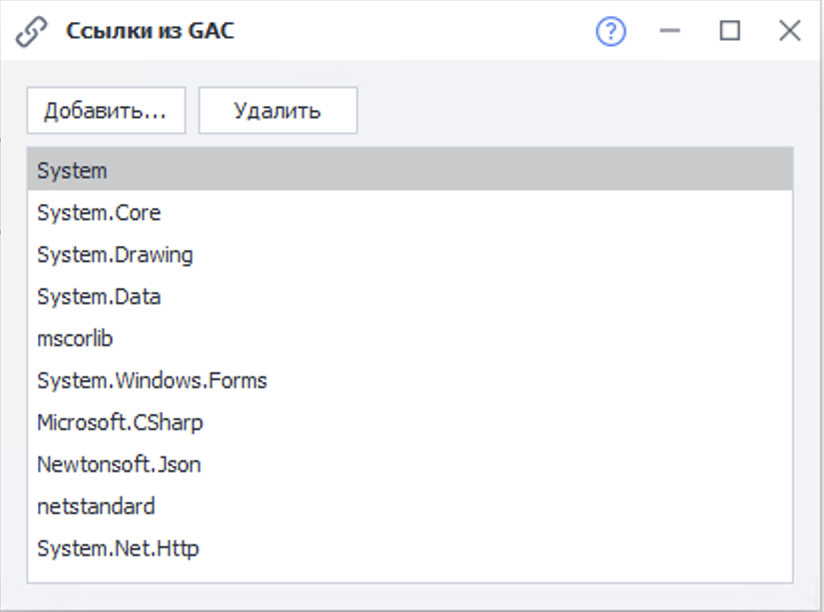Image resolution: width=824 pixels, height=612 pixels.
Task: Minimize the Ссылки из GAC window
Action: [670, 32]
